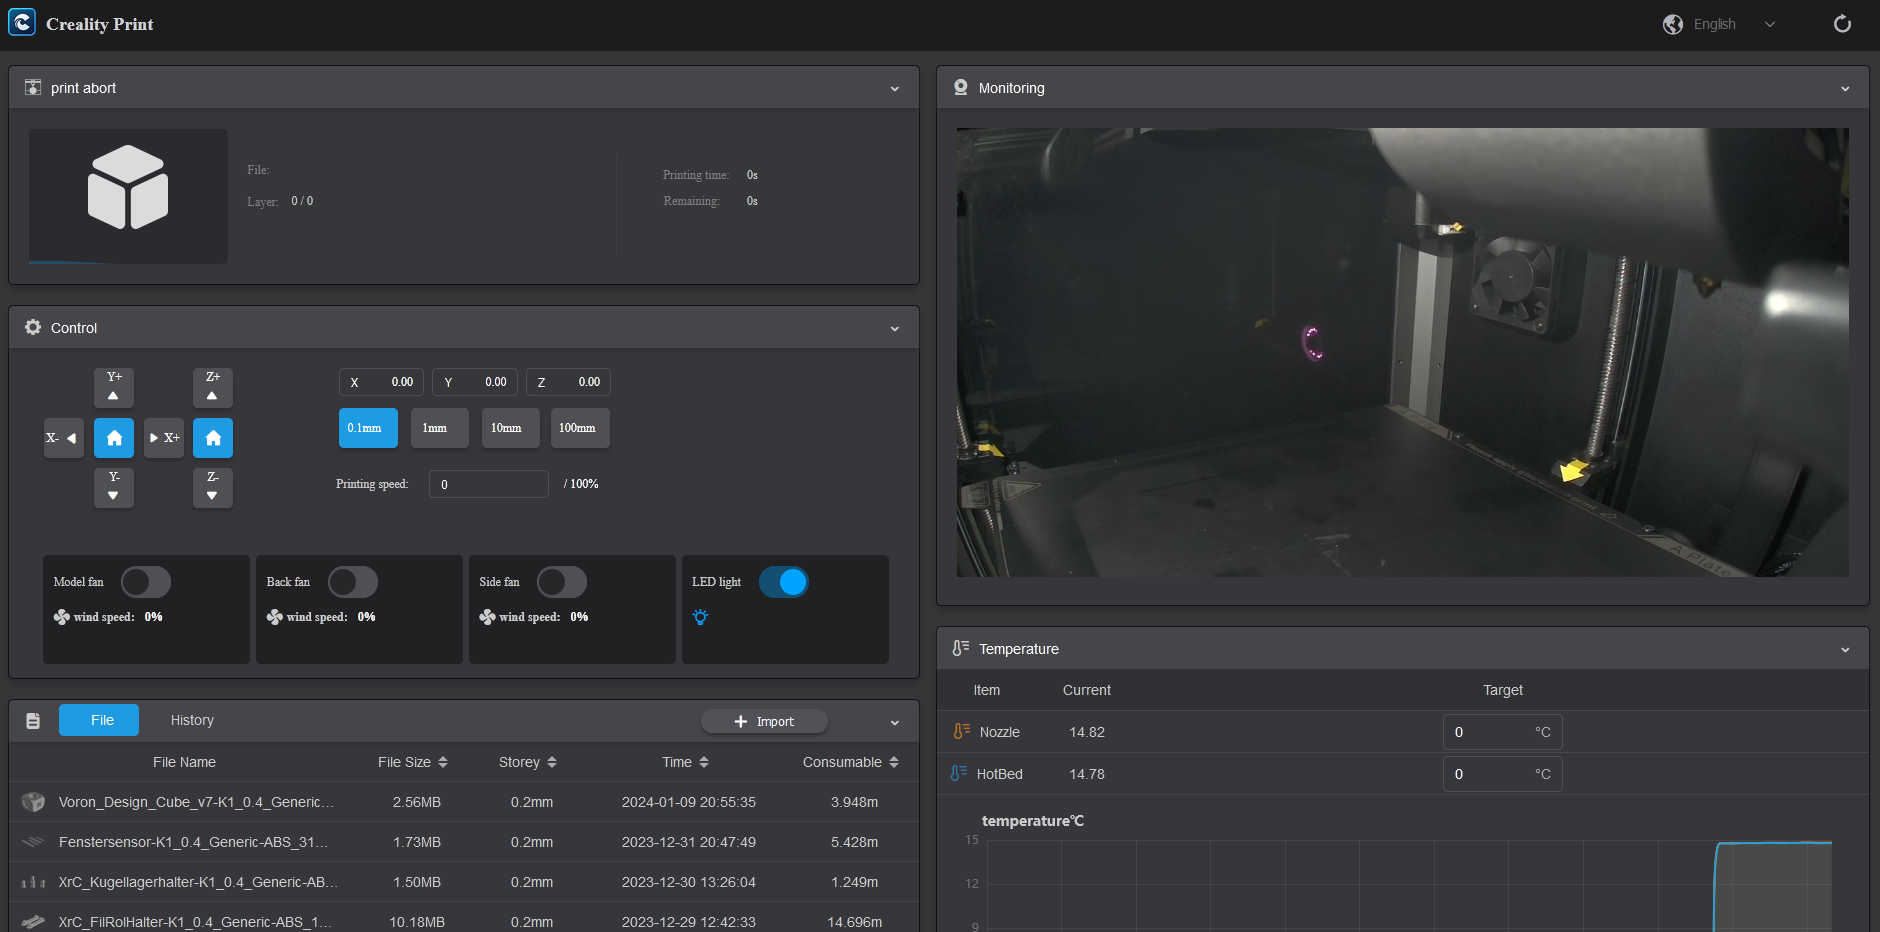
Task: Select the 10mm step size
Action: click(510, 428)
